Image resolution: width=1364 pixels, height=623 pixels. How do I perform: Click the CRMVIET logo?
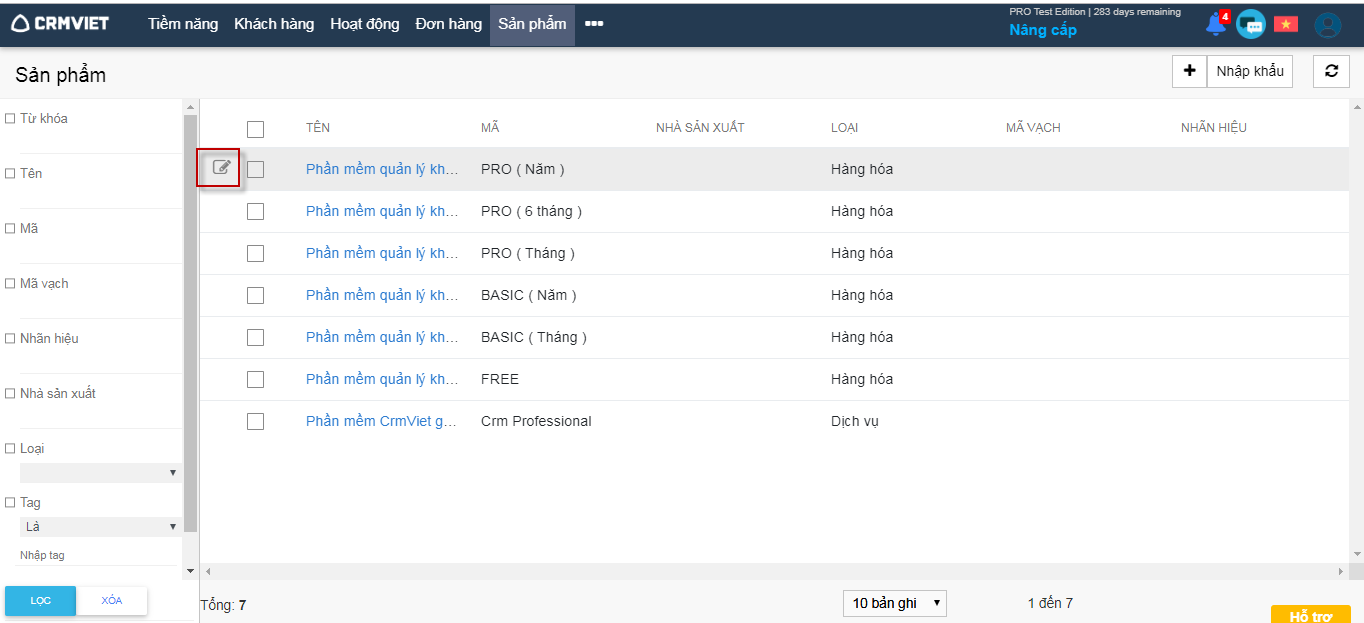tap(60, 24)
